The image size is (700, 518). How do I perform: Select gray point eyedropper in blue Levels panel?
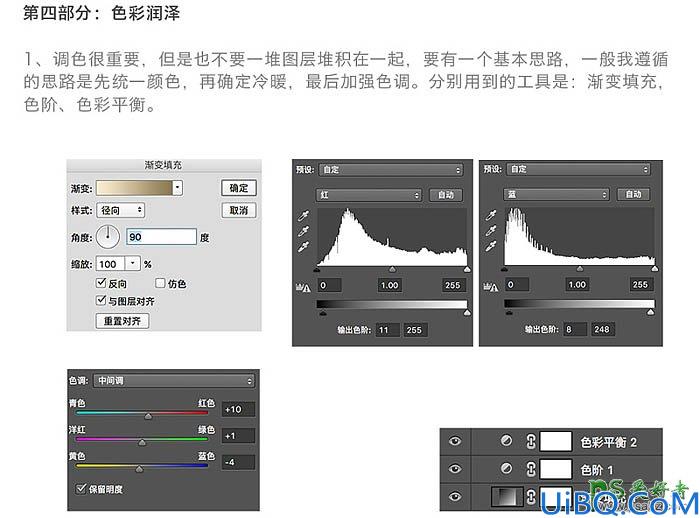pyautogui.click(x=491, y=231)
